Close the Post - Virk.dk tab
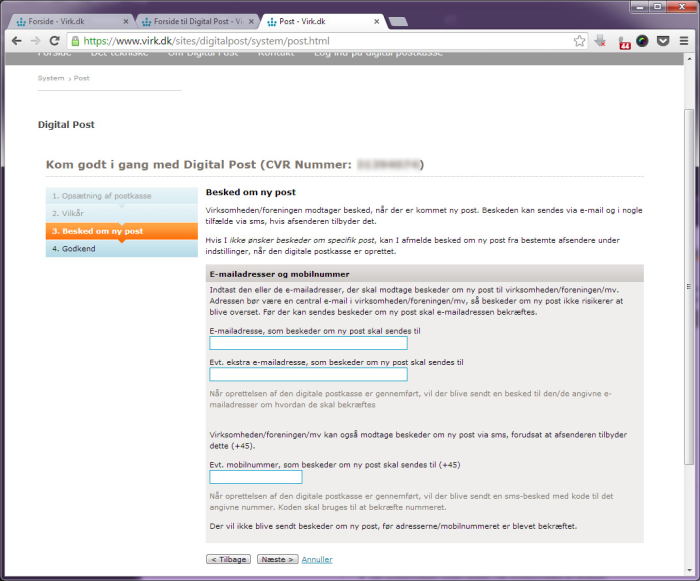This screenshot has width=700, height=581. tap(377, 21)
